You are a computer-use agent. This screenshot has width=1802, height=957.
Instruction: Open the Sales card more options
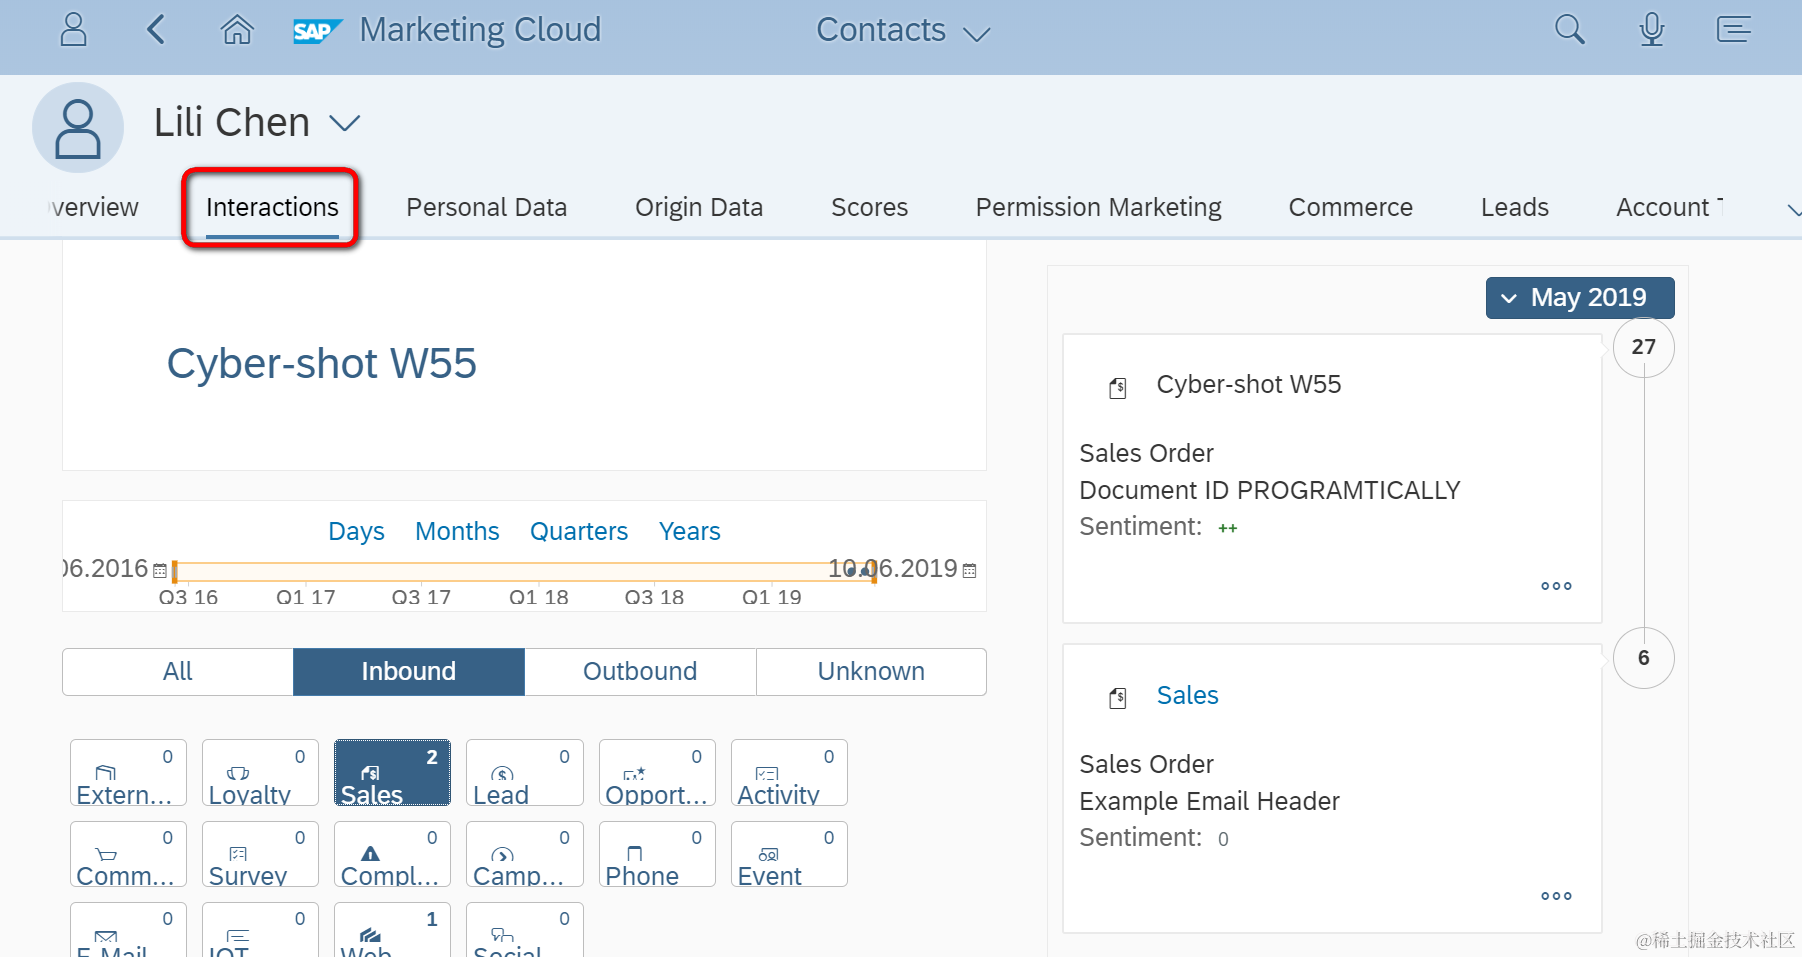[x=1556, y=896]
